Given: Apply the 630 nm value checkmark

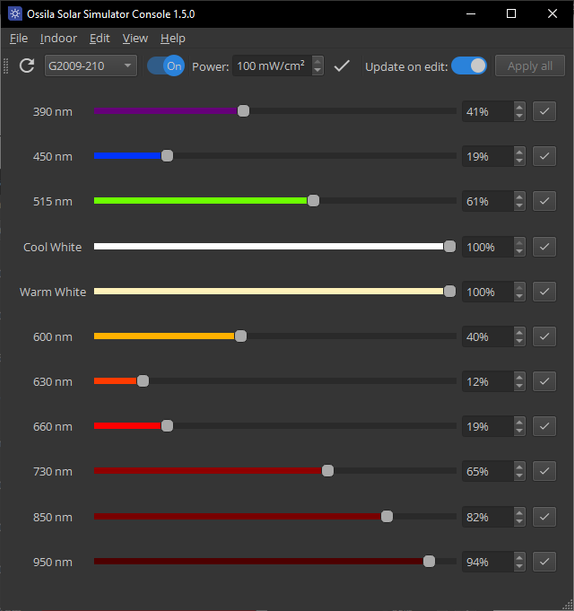Looking at the screenshot, I should 544,381.
